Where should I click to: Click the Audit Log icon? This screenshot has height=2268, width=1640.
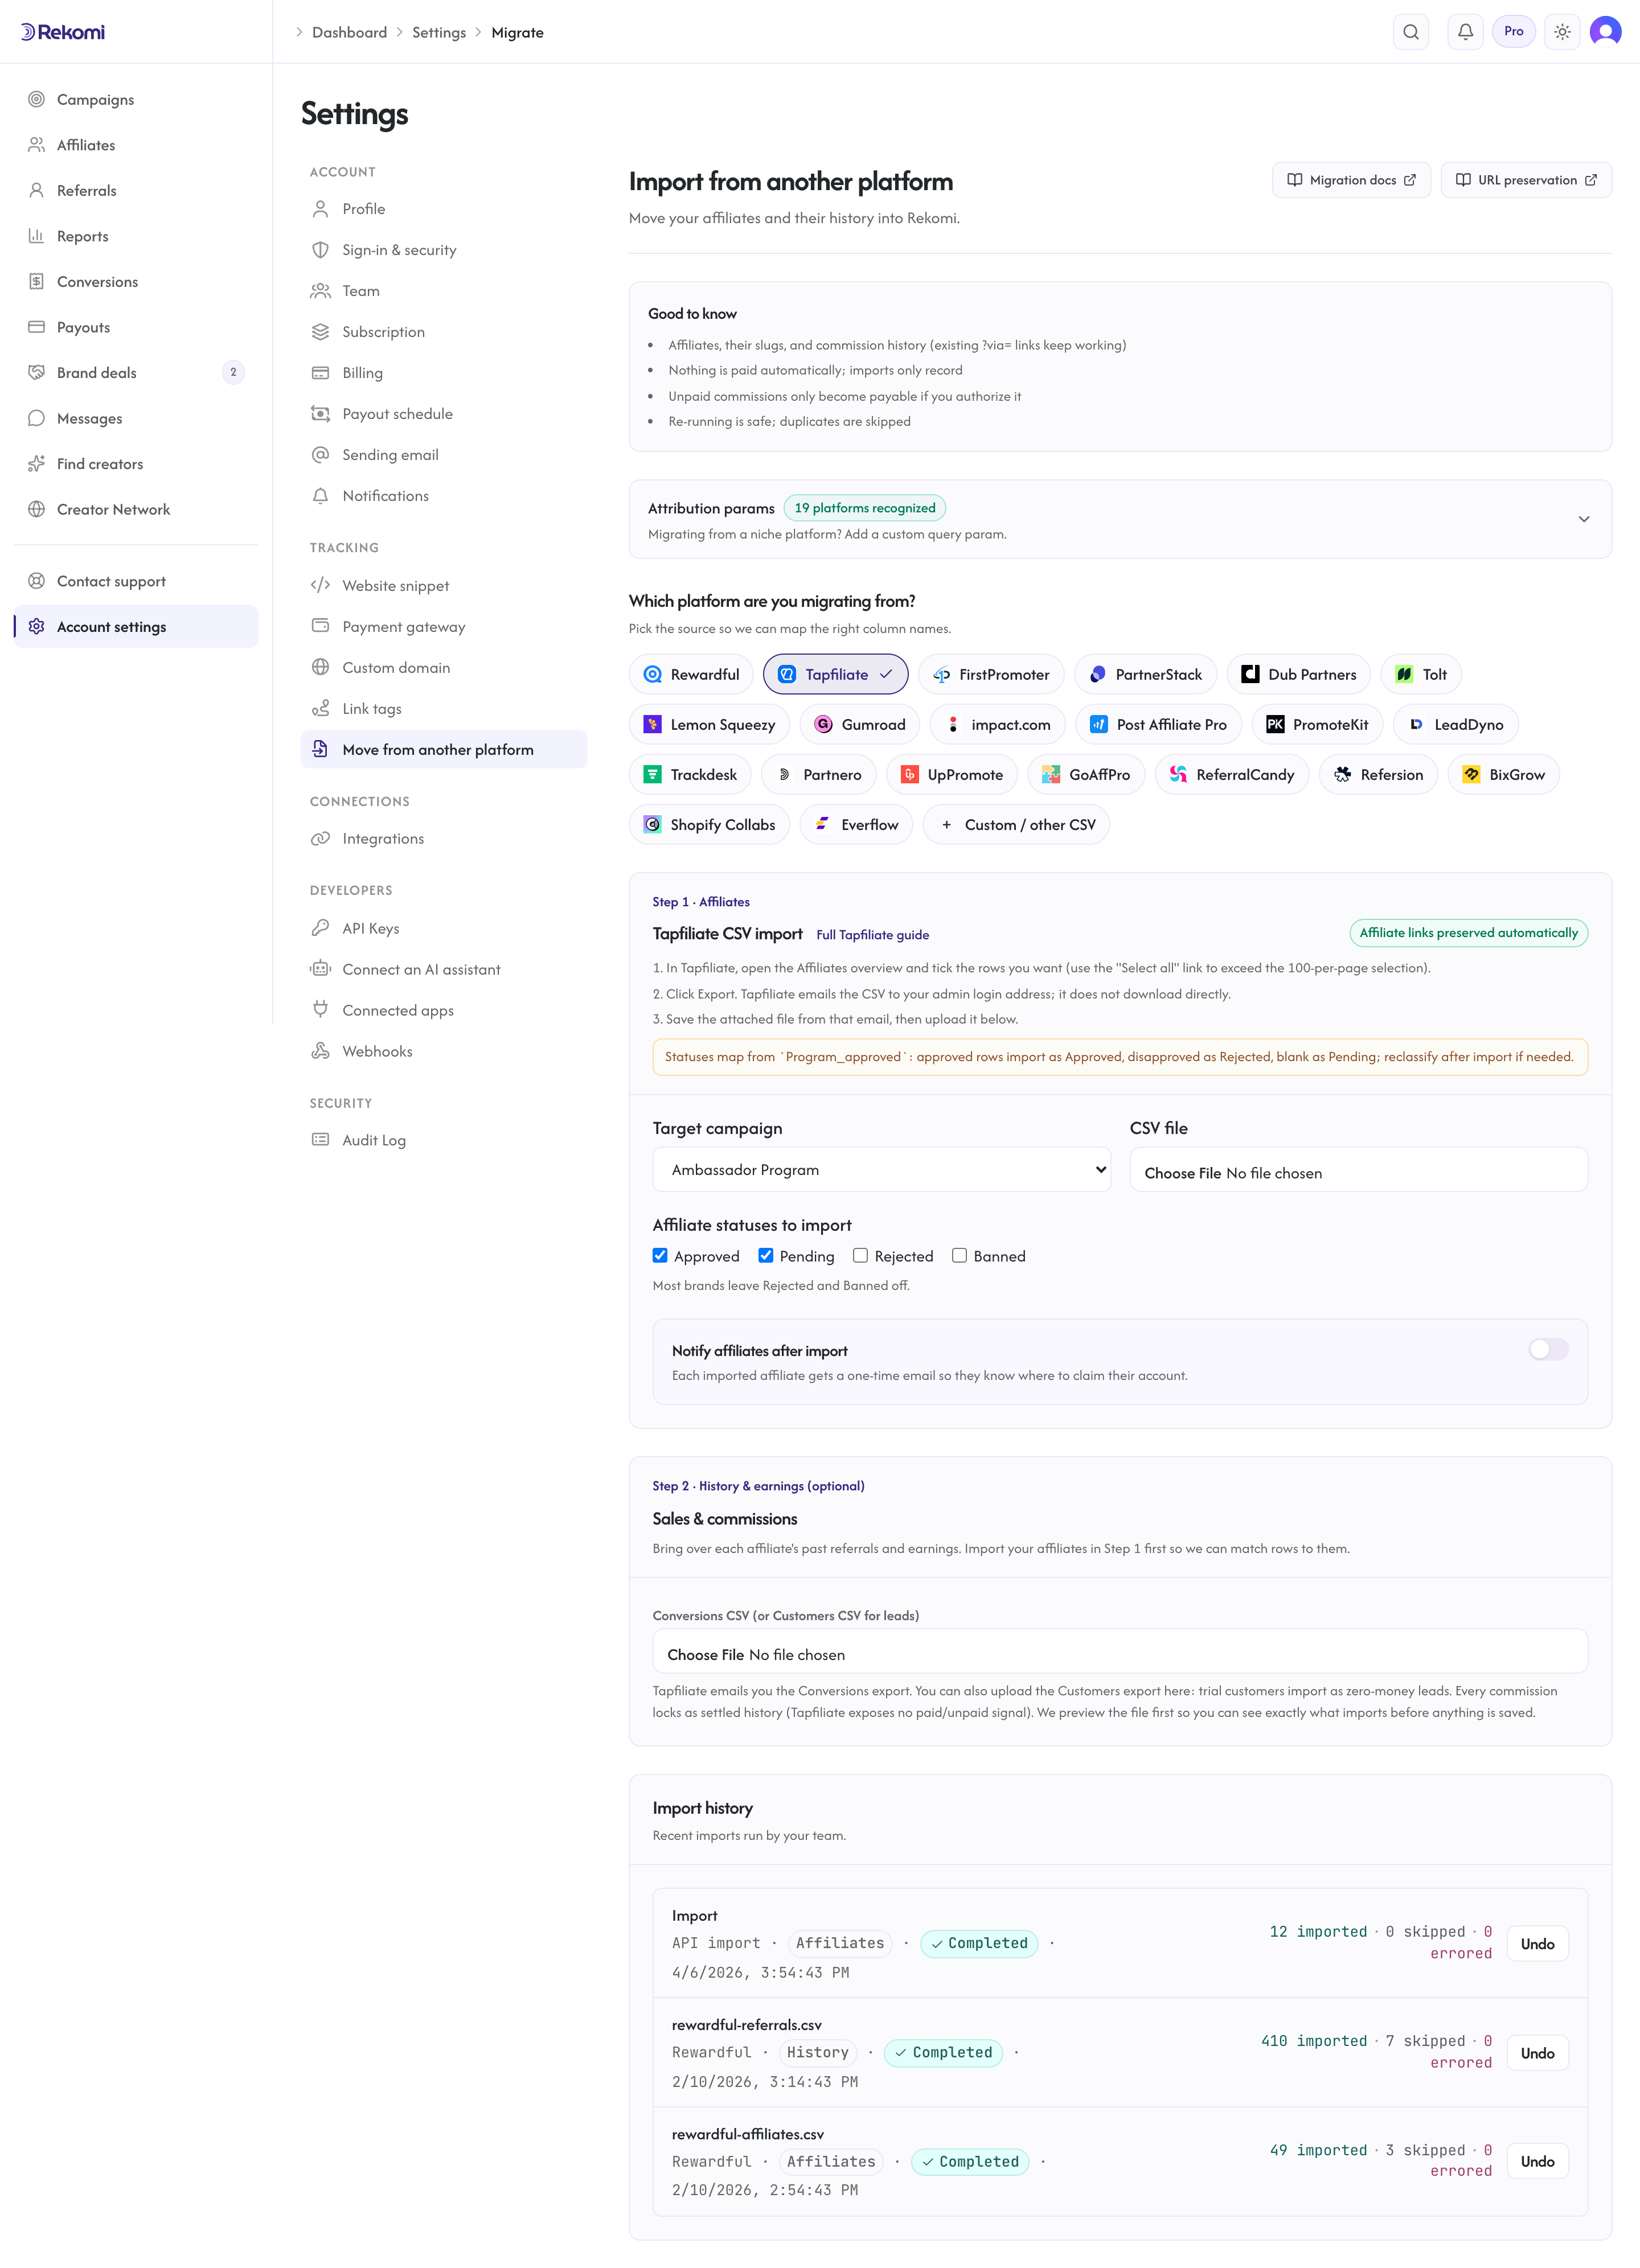click(320, 1140)
